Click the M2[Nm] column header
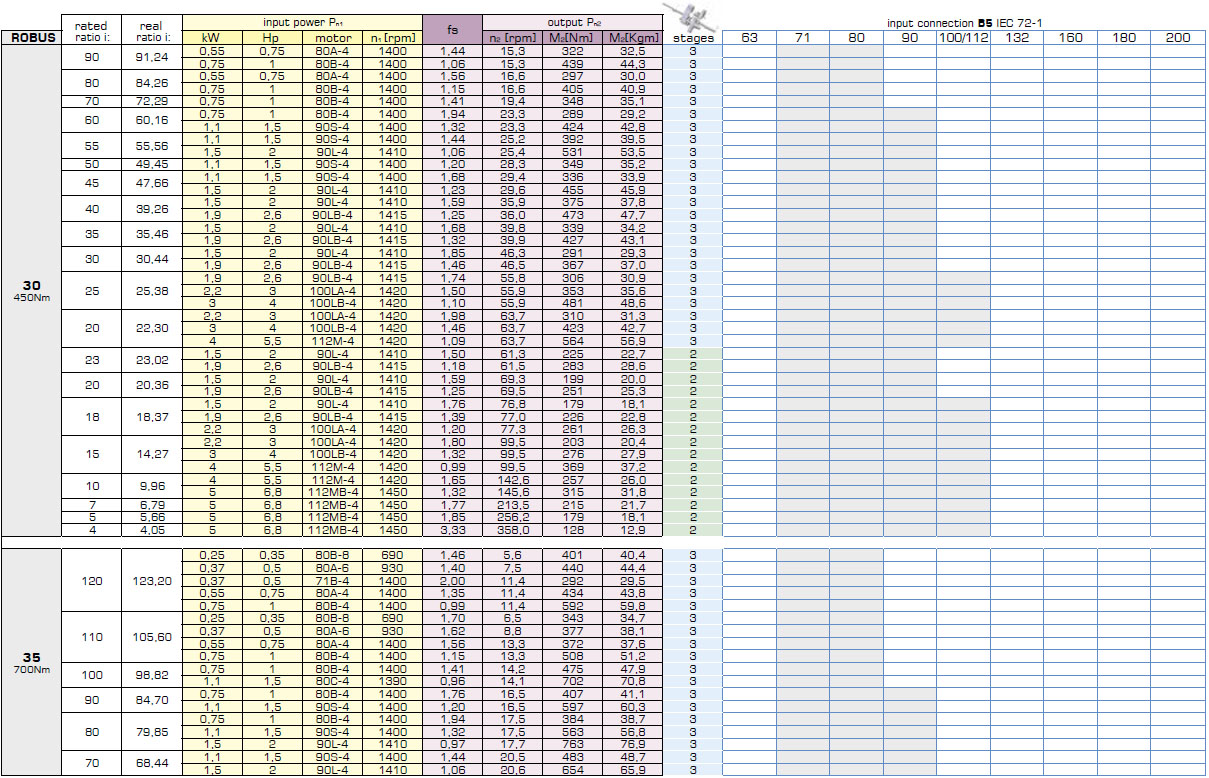The image size is (1209, 778). click(573, 37)
